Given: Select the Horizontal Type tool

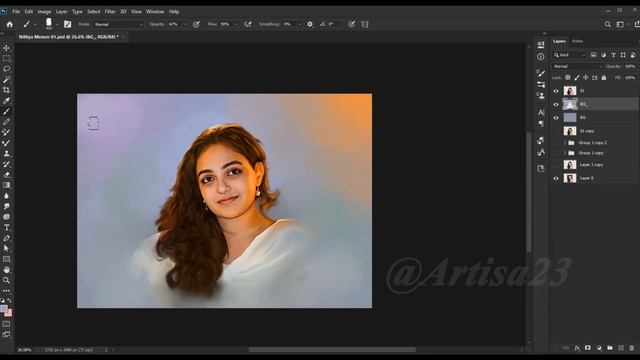Looking at the screenshot, I should 7,227.
